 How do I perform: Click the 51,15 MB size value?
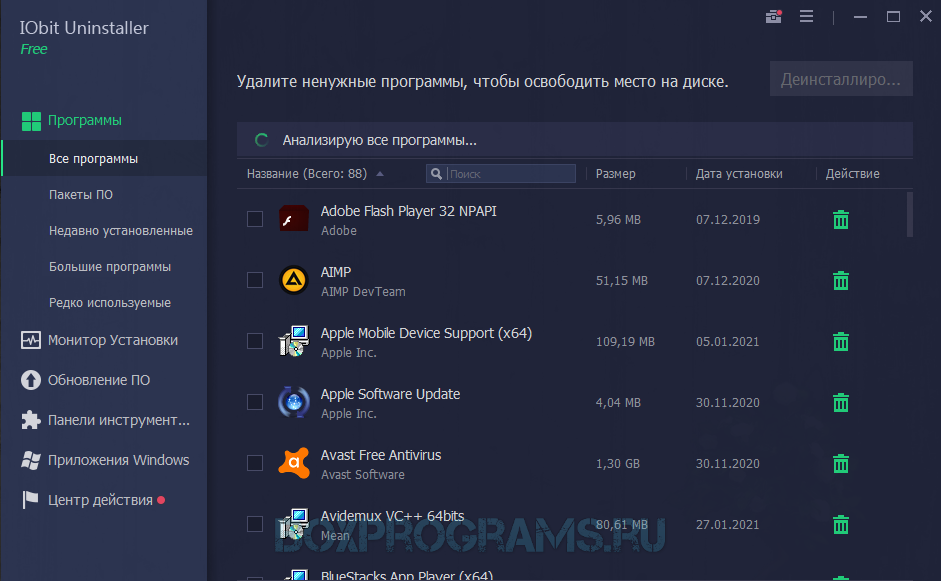pos(622,280)
